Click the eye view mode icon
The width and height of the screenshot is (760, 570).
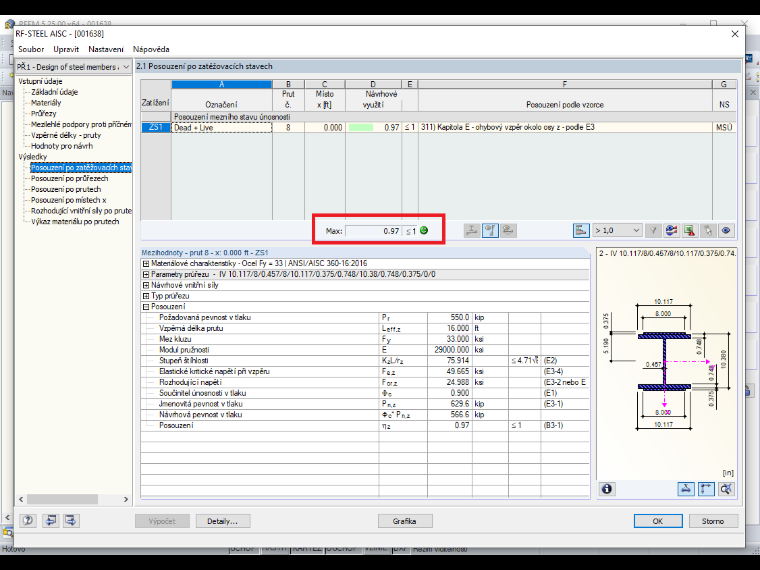point(726,231)
